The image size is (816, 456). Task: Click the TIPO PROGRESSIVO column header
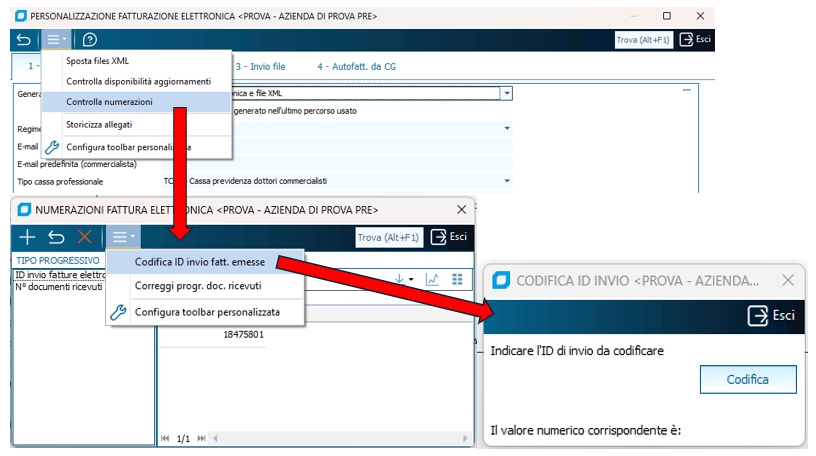(x=58, y=260)
